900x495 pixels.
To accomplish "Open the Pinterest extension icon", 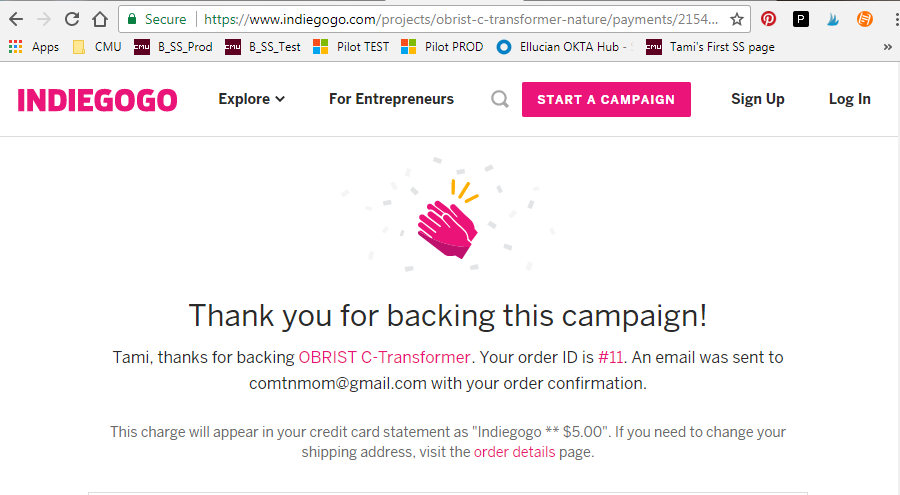I will pos(769,20).
